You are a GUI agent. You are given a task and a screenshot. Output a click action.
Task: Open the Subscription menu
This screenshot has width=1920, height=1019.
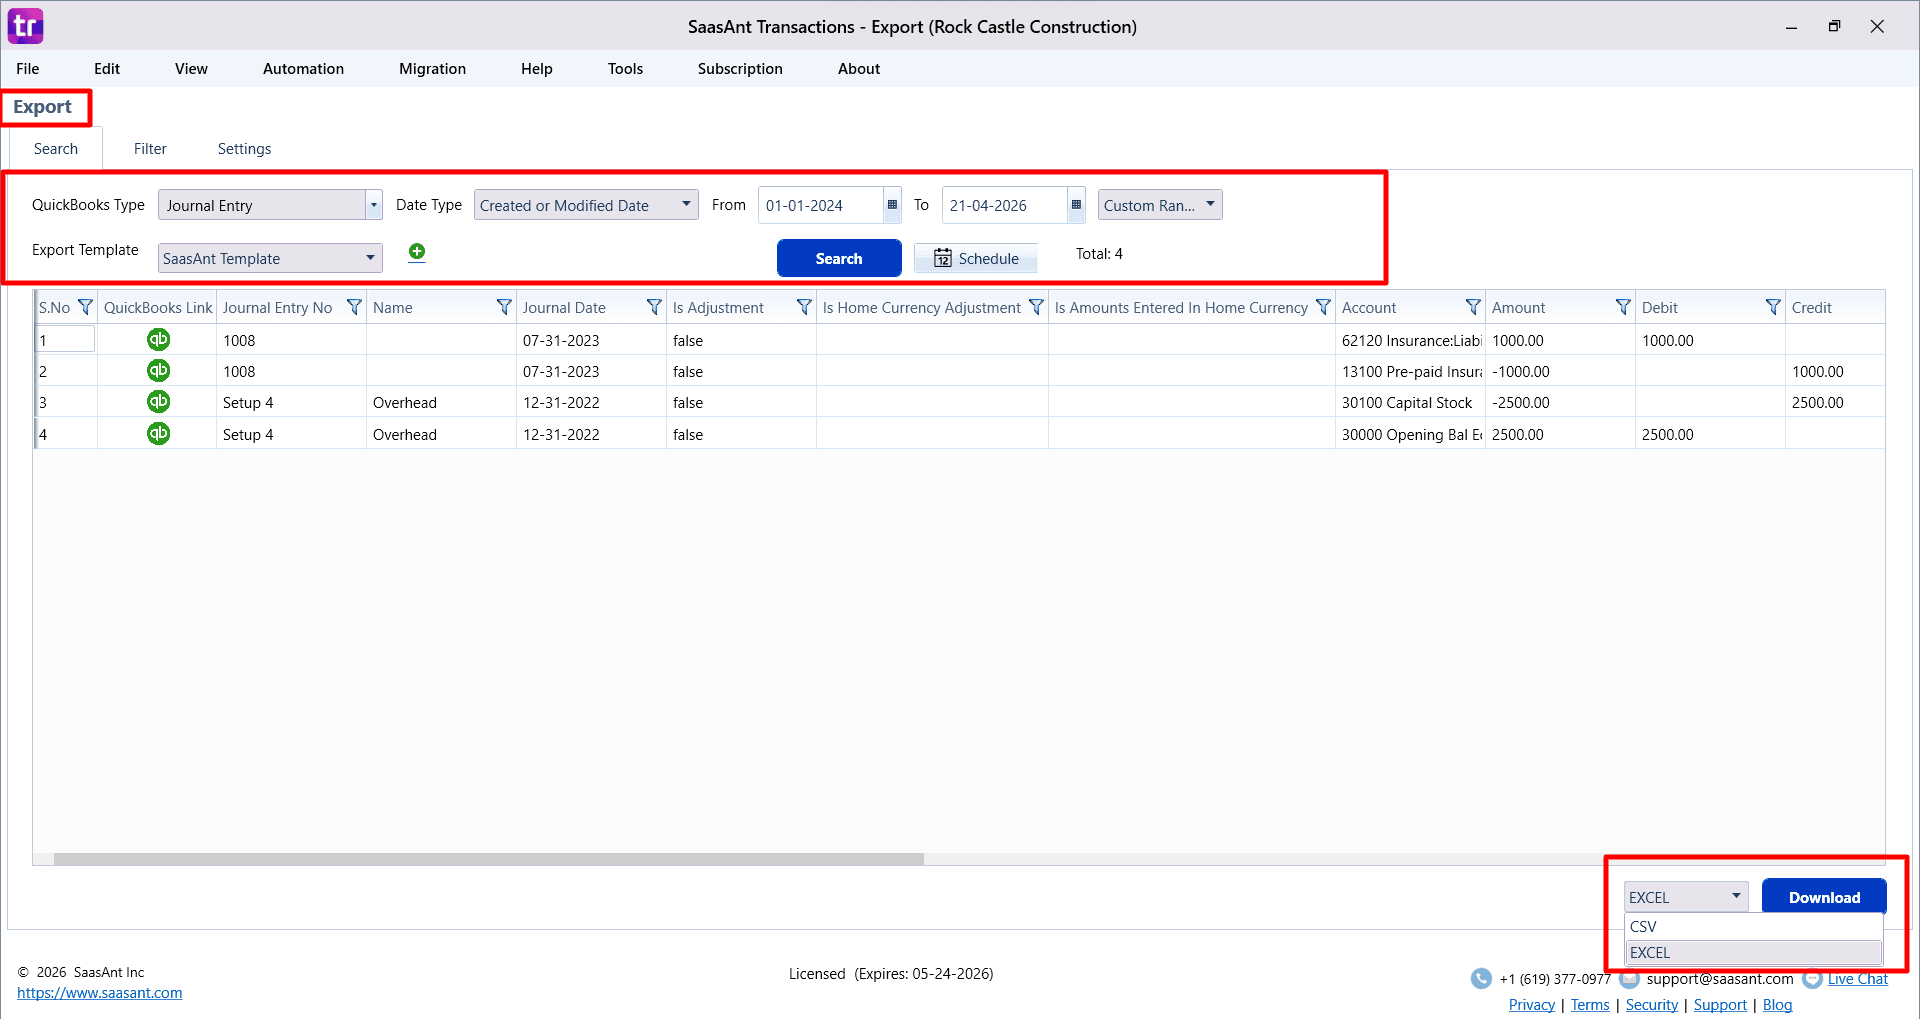coord(740,68)
